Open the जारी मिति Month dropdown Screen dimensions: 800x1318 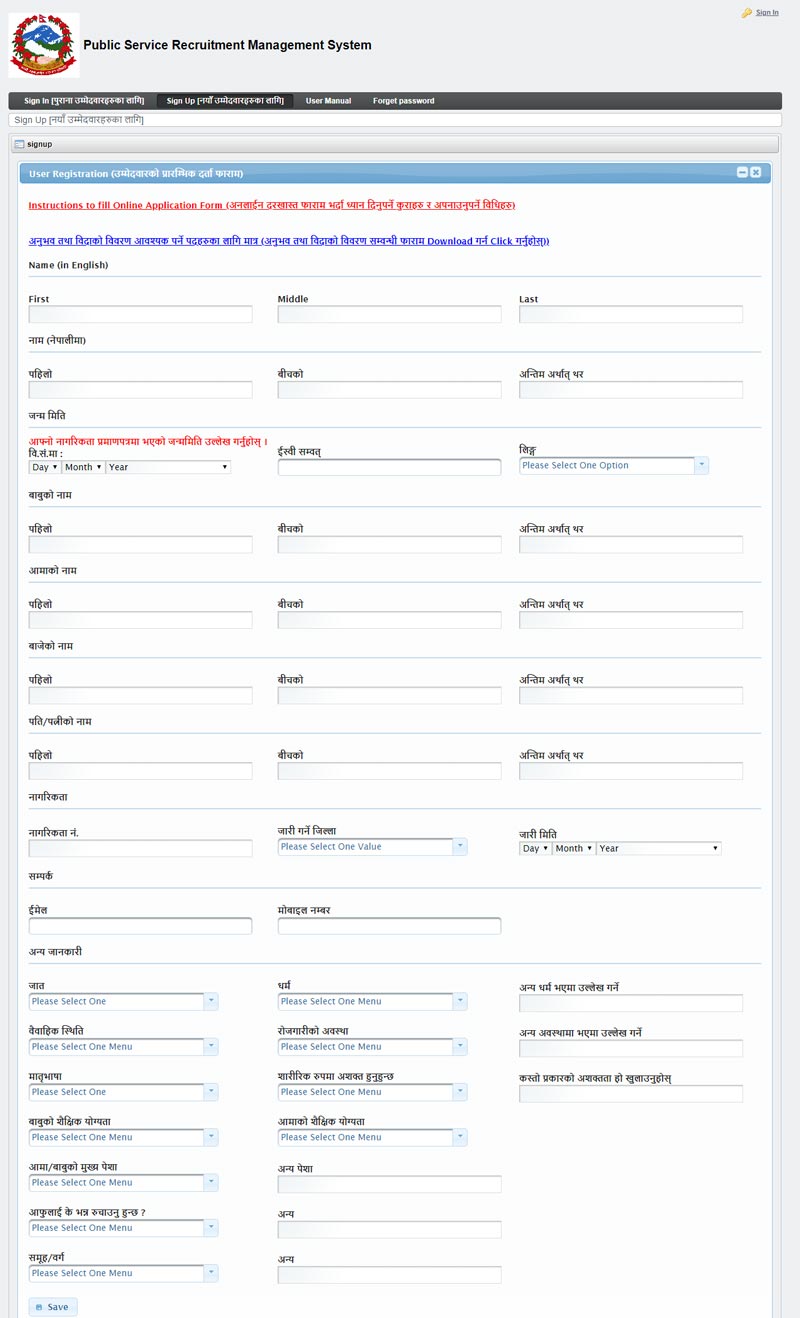pyautogui.click(x=573, y=848)
